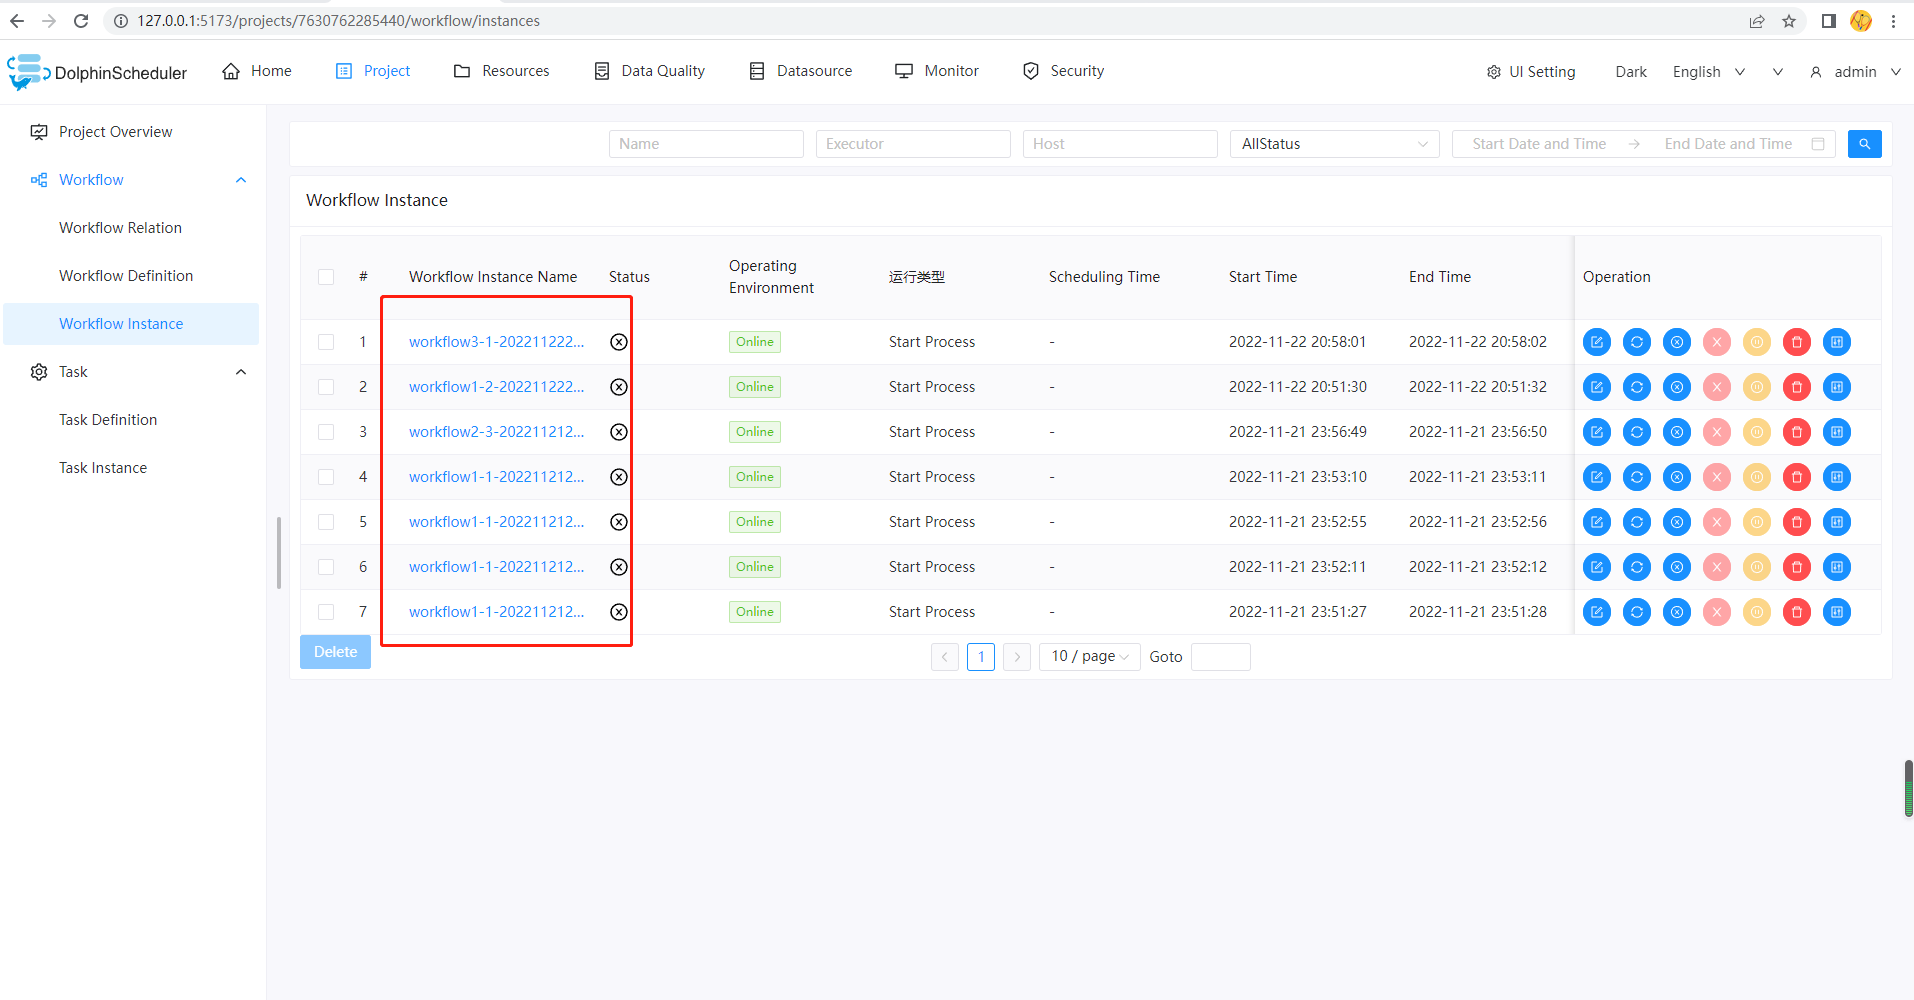The width and height of the screenshot is (1914, 1000).
Task: Click the recovery failed icon in row 6
Action: click(1677, 567)
